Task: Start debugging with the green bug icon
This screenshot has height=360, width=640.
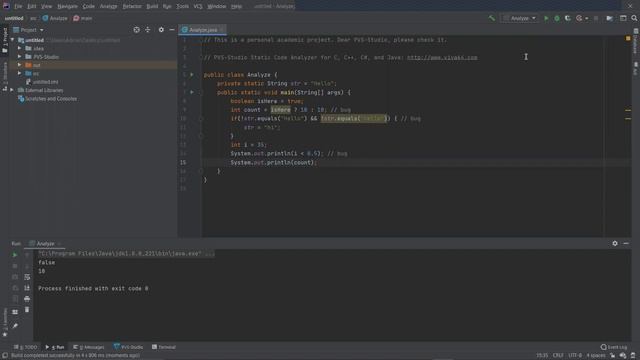Action: point(557,18)
